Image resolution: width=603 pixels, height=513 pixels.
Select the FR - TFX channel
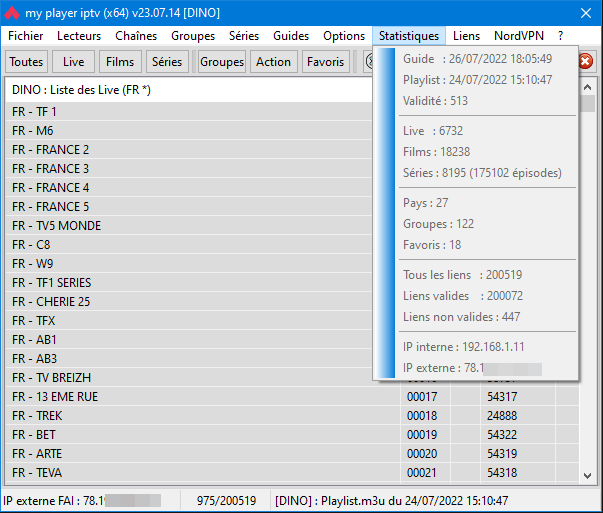188,321
